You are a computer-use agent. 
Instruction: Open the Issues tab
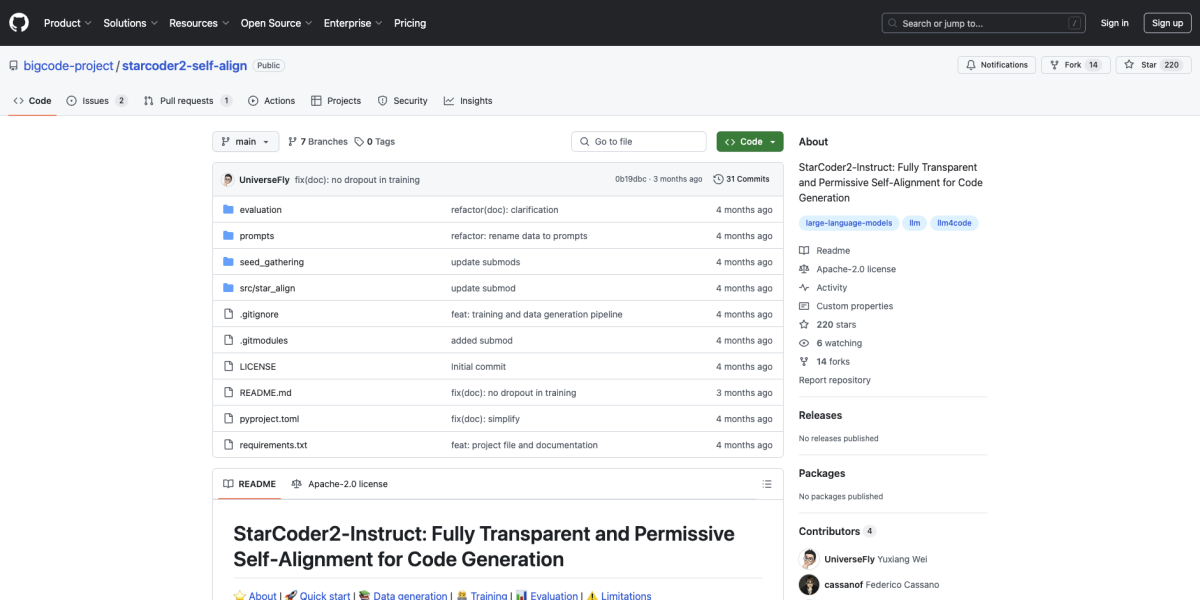pos(96,101)
